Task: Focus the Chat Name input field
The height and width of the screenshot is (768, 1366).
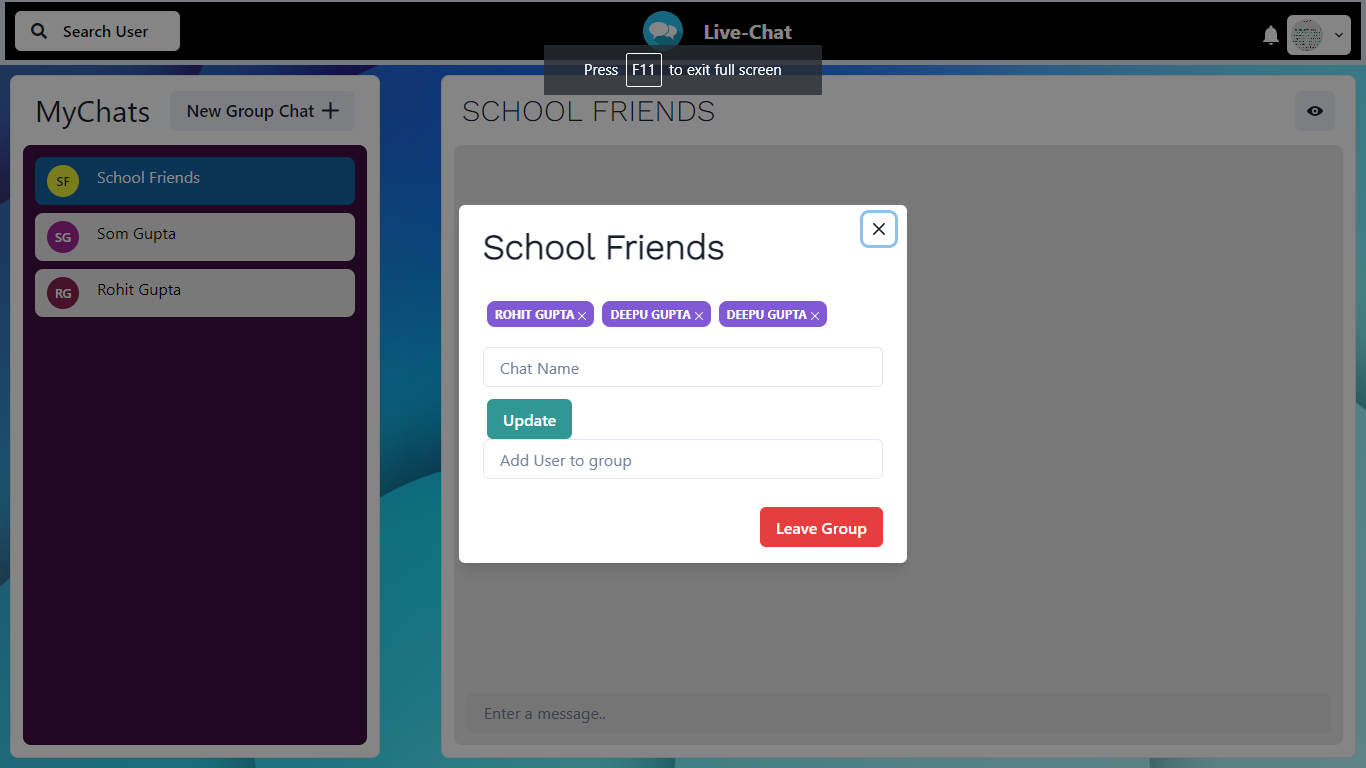Action: click(x=683, y=367)
